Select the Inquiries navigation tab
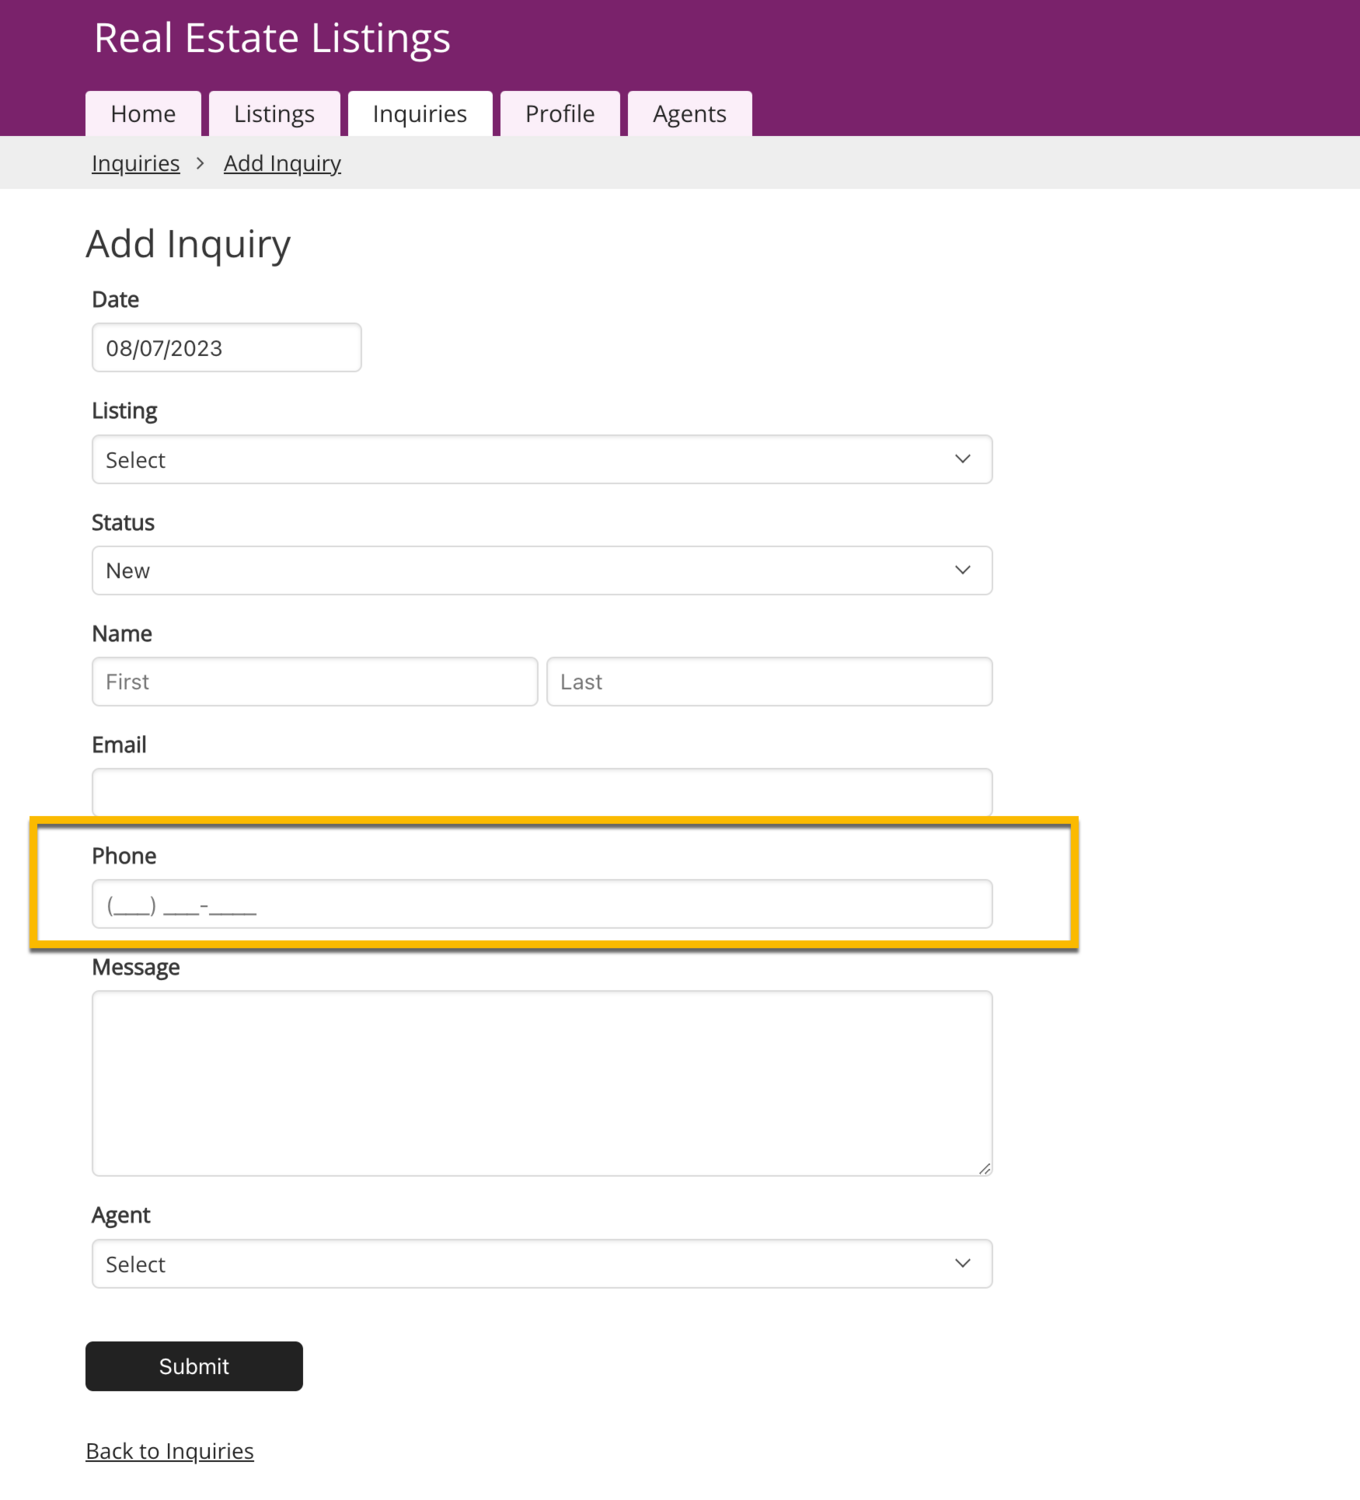 tap(419, 114)
